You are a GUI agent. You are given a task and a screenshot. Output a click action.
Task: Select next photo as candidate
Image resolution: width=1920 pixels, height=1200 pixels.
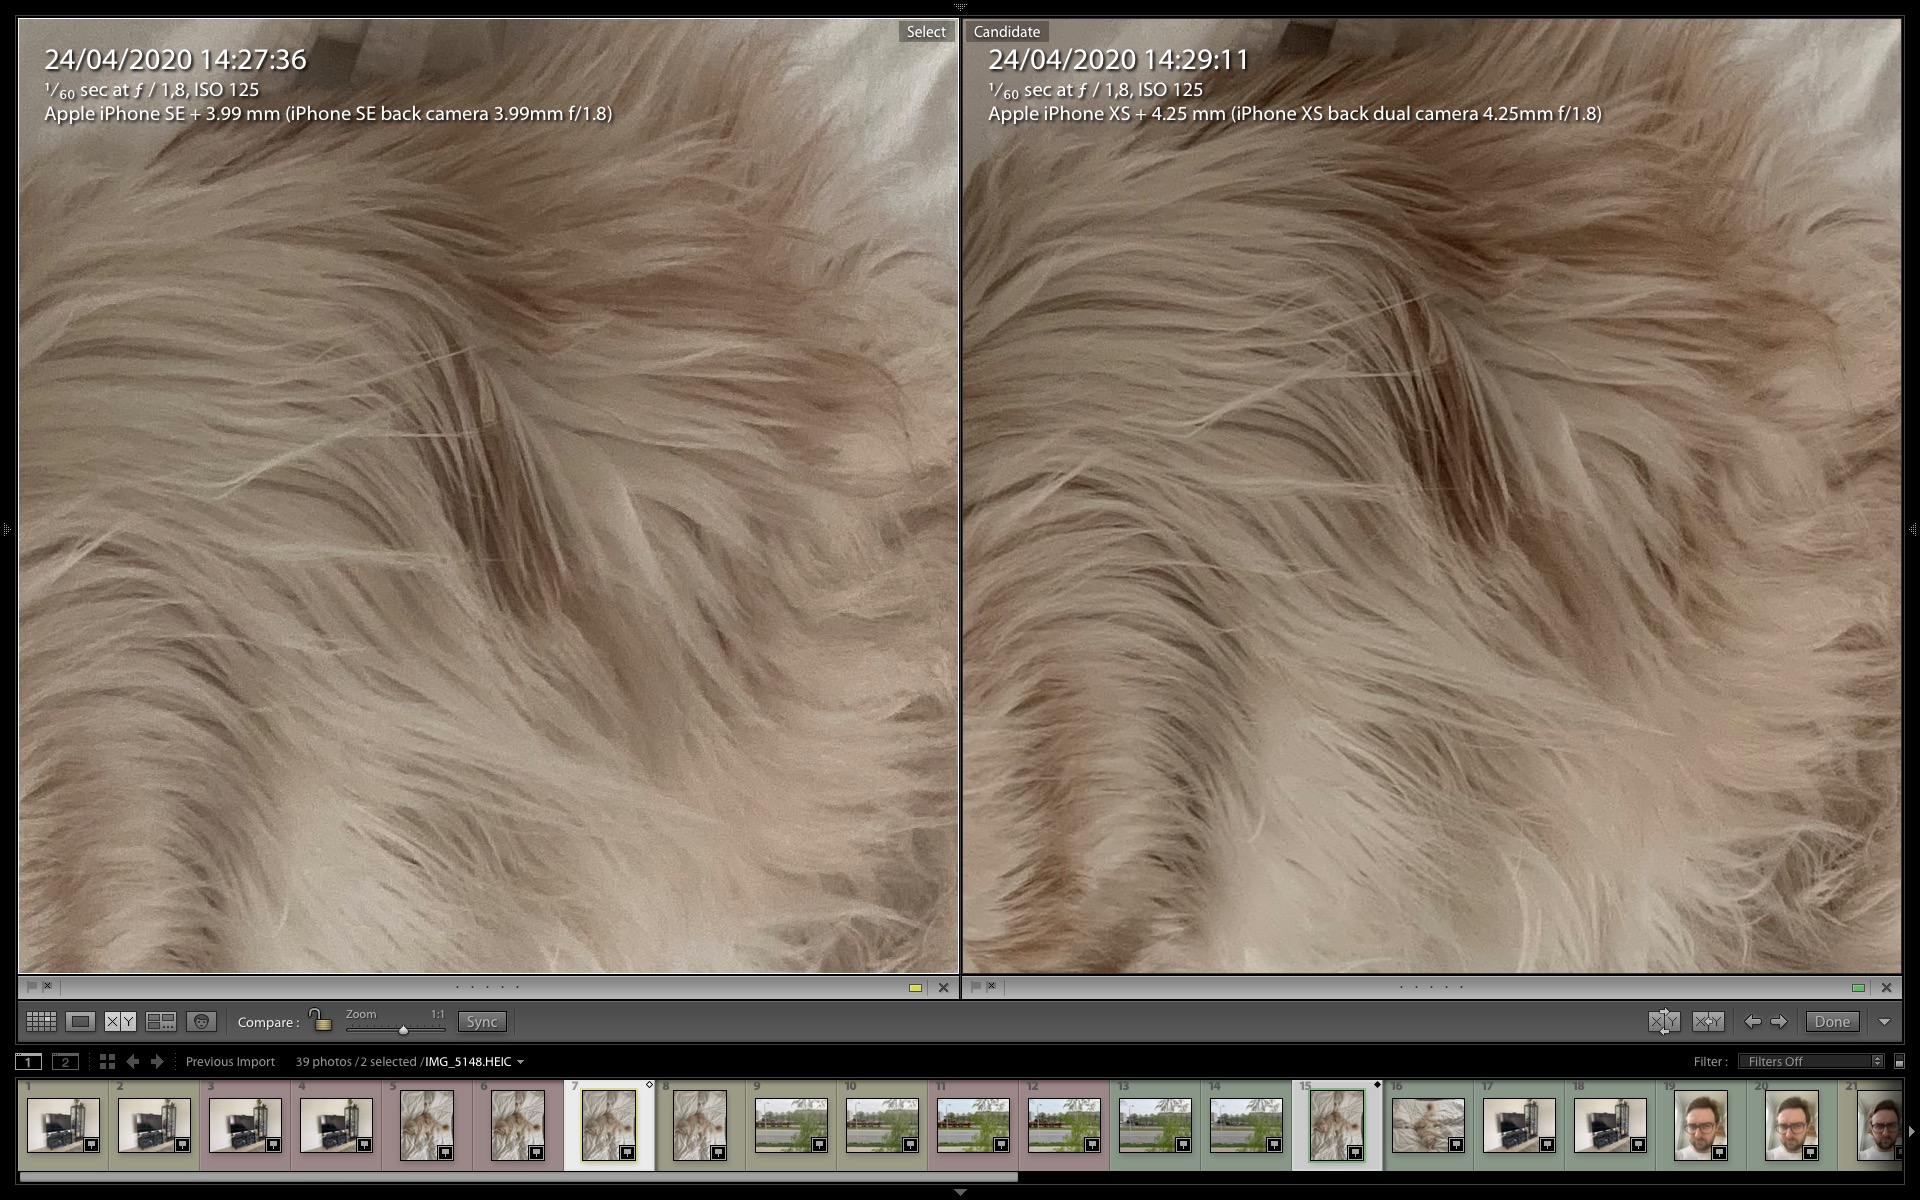click(1779, 1021)
